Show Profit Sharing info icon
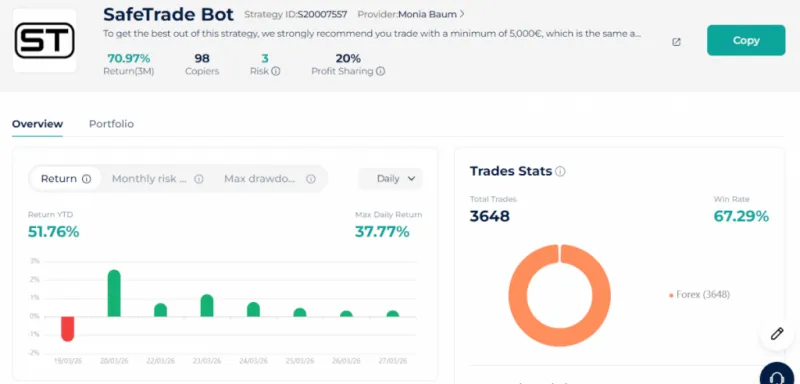This screenshot has width=800, height=384. point(380,71)
